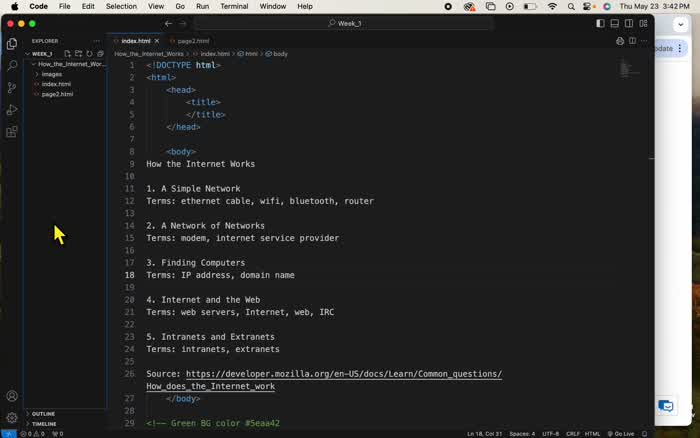Toggle the Primary Side Bar layout button
This screenshot has width=700, height=438.
coord(600,23)
